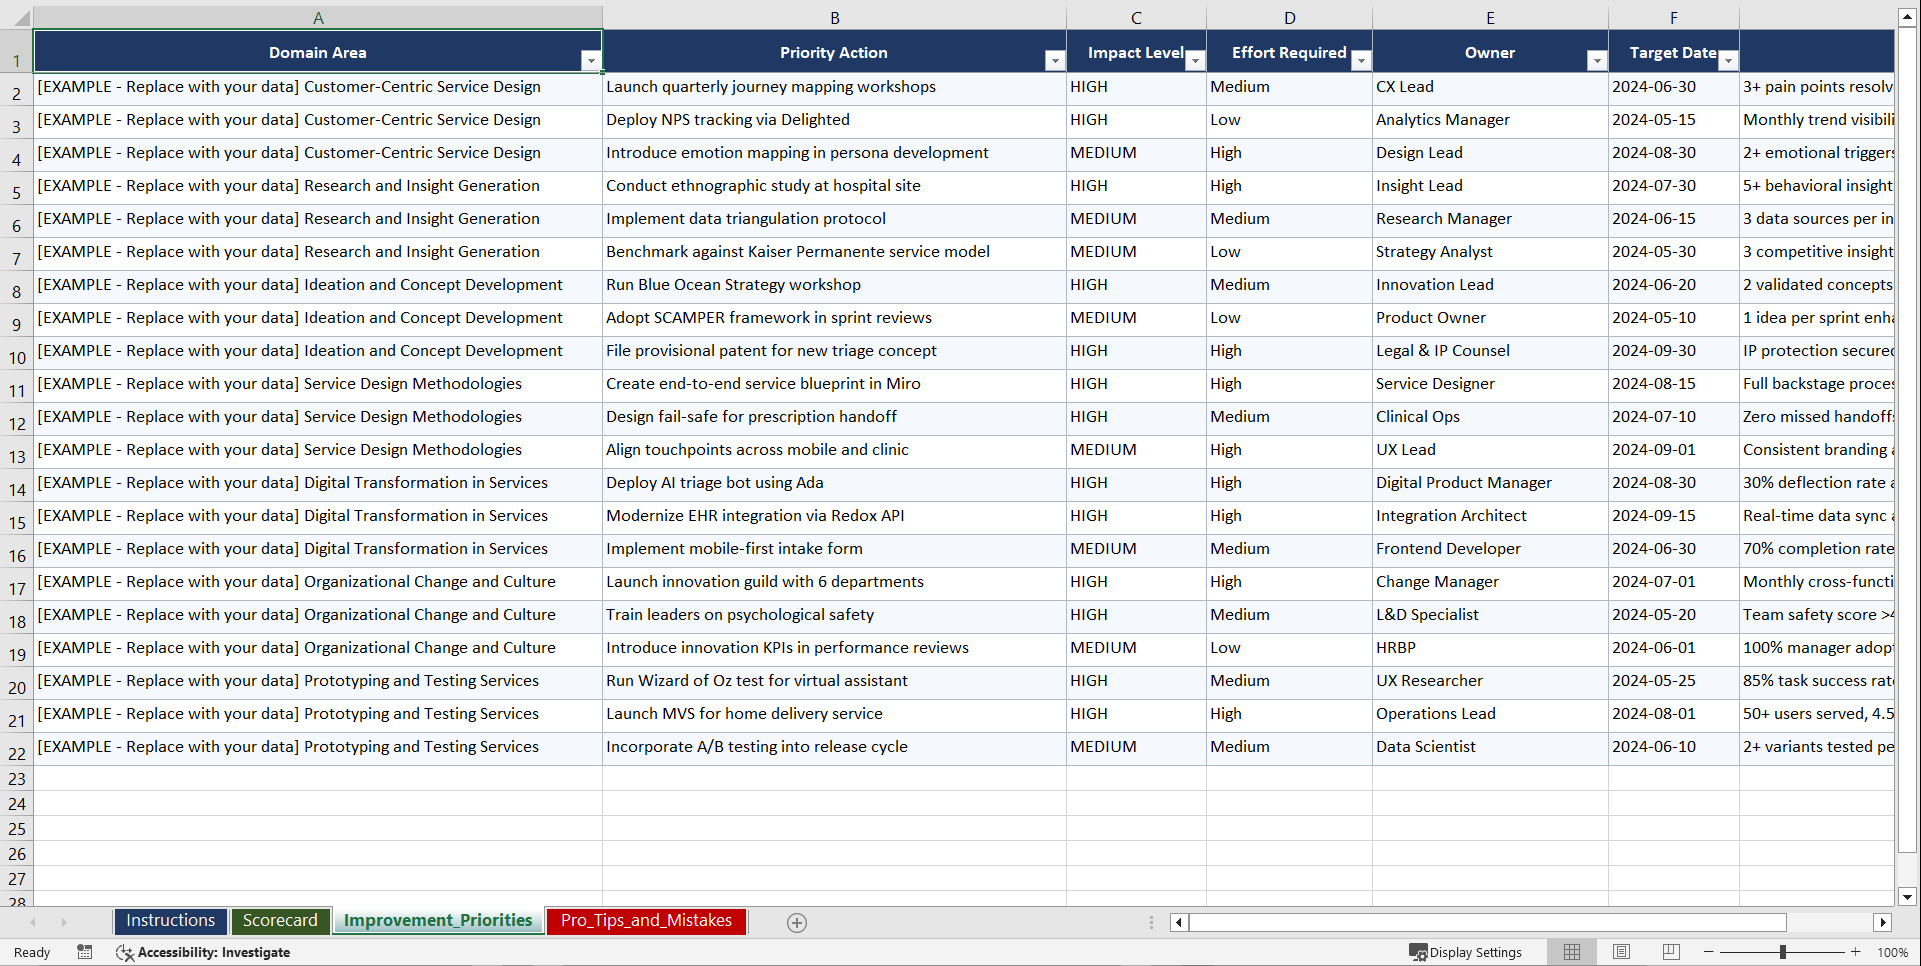
Task: Select the Page Layout view icon
Action: coord(1621,952)
